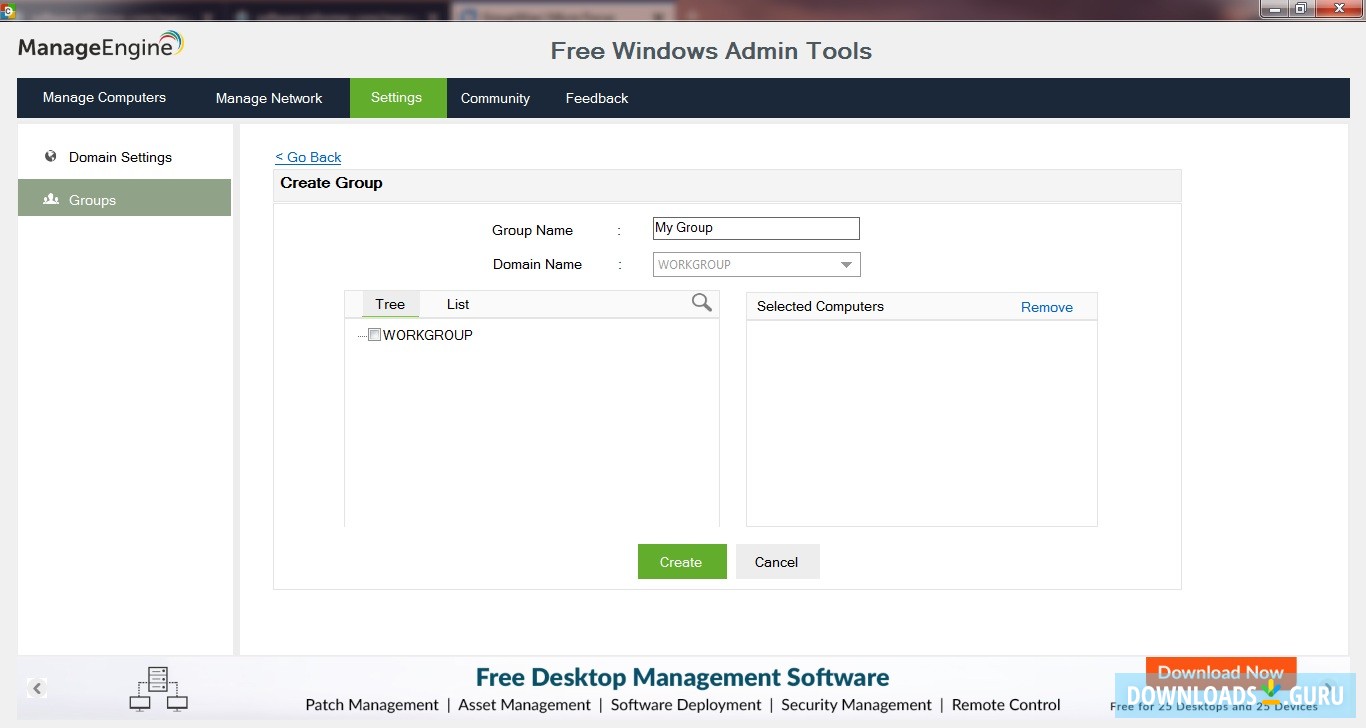Switch to the Manage Network tab
This screenshot has width=1366, height=728.
coord(269,98)
